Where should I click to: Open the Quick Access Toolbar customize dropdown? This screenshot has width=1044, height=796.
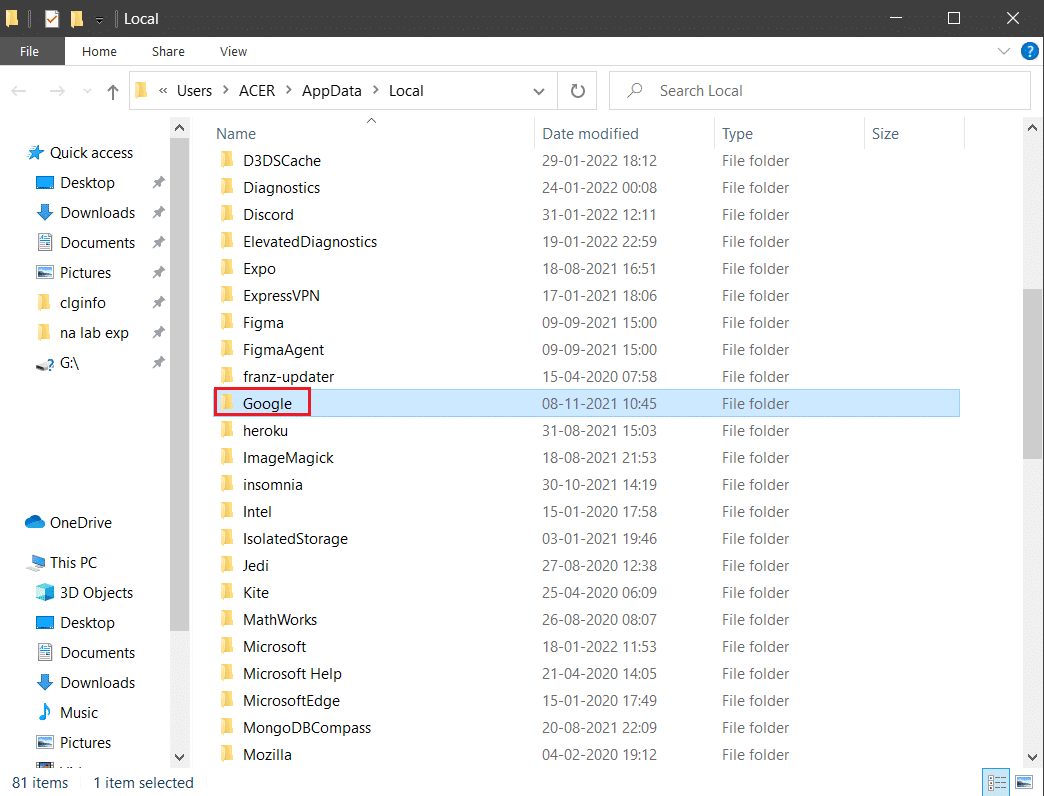tap(97, 18)
